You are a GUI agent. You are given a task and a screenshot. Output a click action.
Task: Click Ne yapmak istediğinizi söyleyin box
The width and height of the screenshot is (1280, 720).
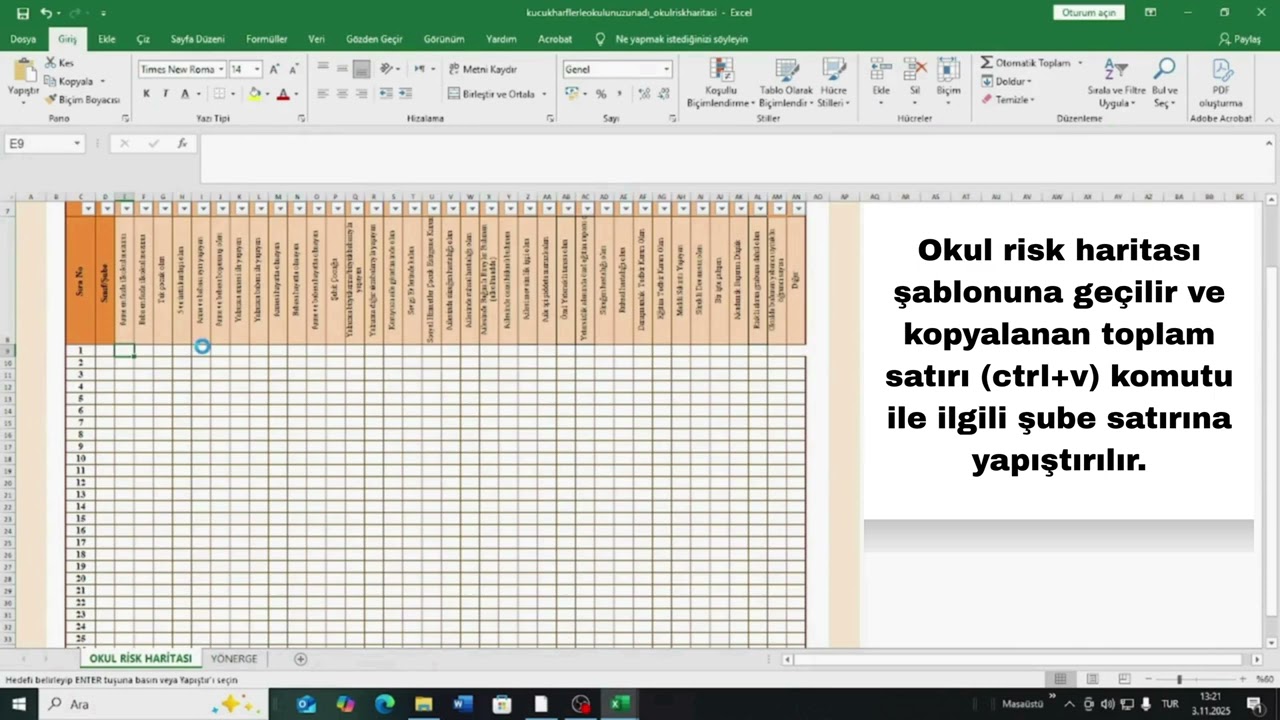click(671, 39)
